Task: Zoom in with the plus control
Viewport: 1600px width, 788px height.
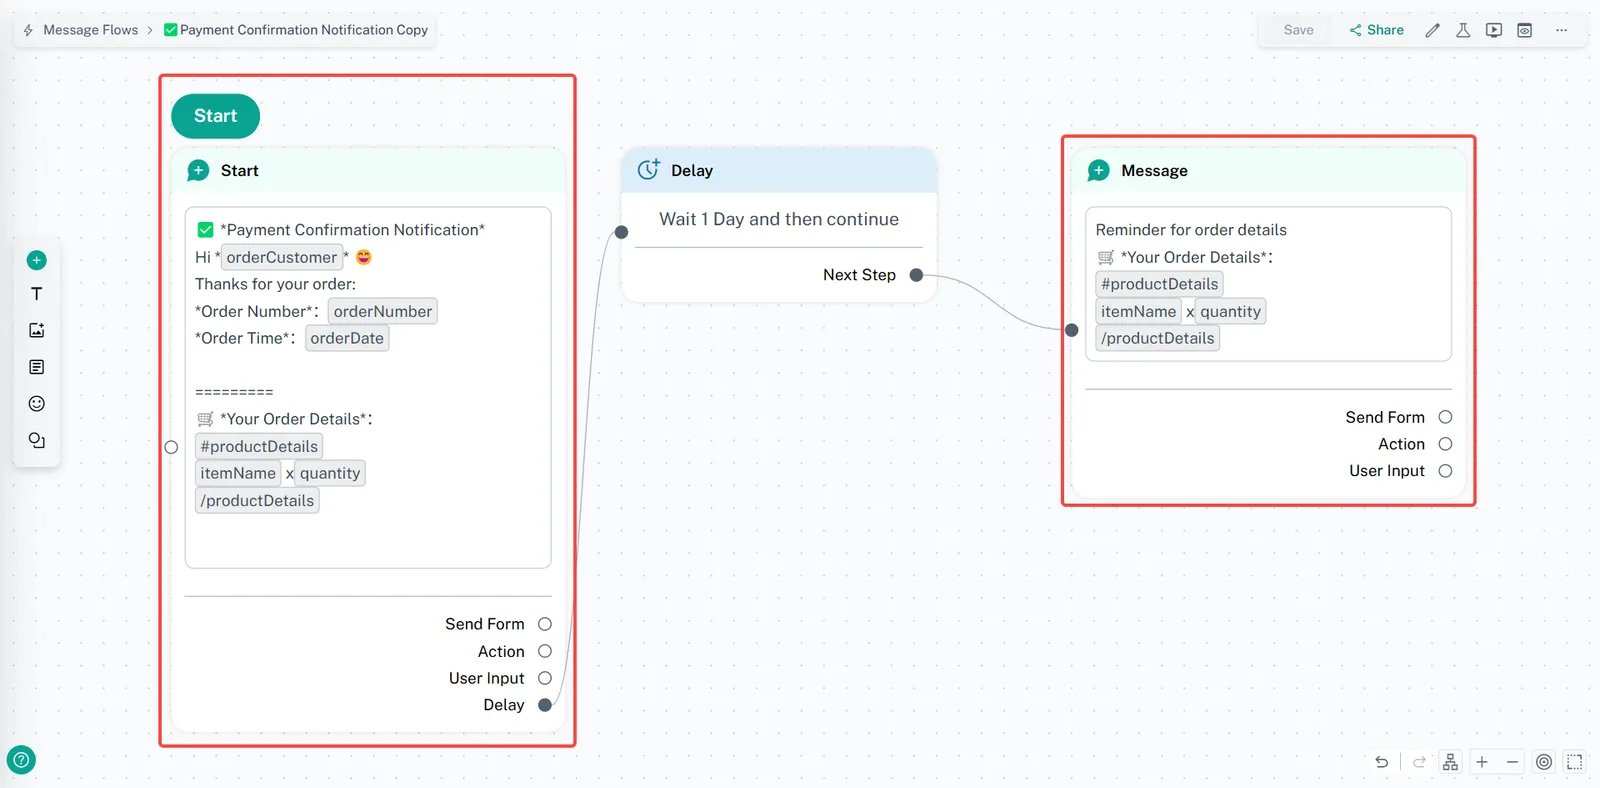Action: pos(1482,762)
